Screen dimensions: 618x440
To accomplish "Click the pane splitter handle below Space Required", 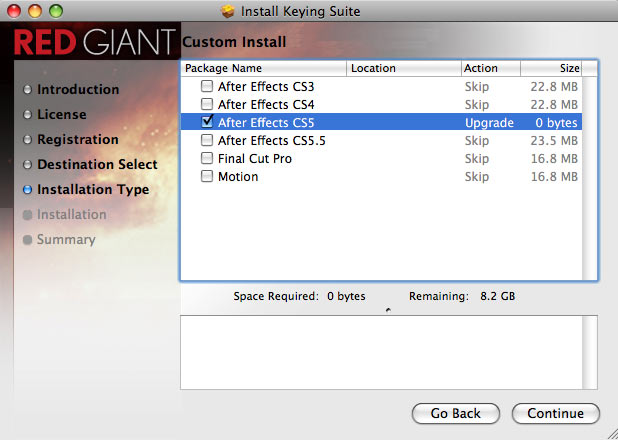I will [388, 310].
